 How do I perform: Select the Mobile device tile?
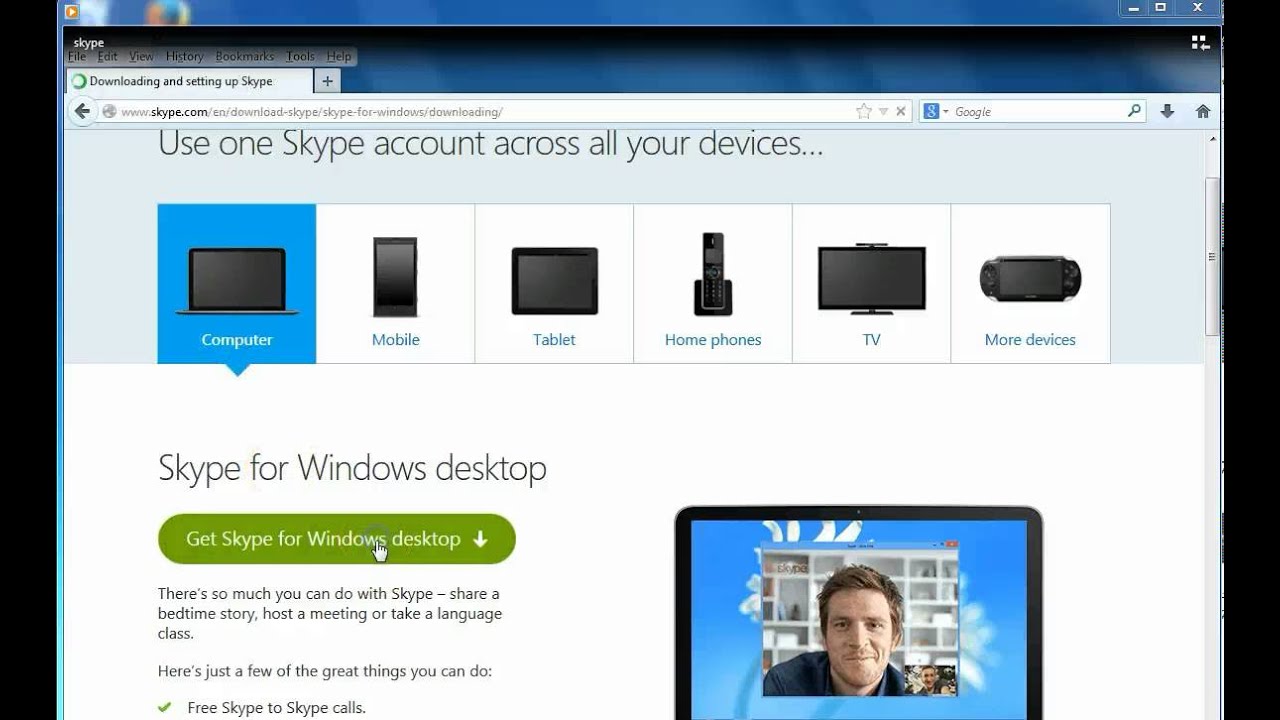(x=395, y=284)
